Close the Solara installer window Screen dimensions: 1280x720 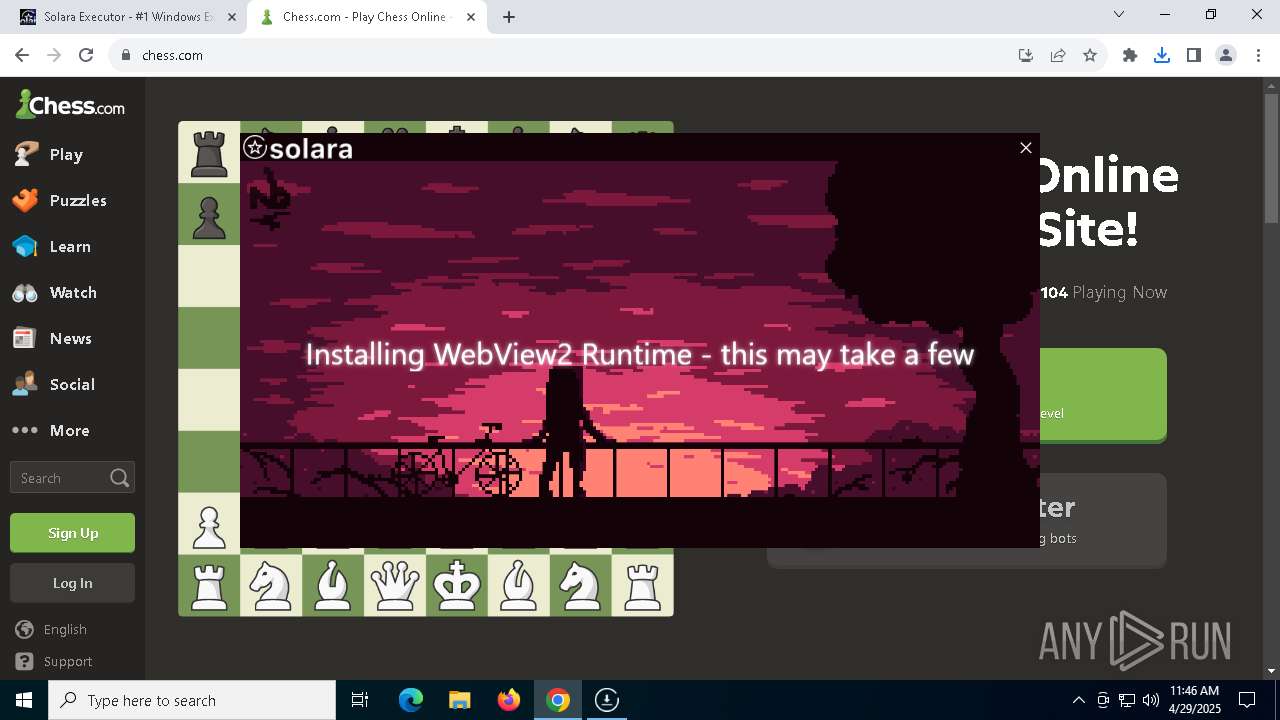click(x=1025, y=148)
